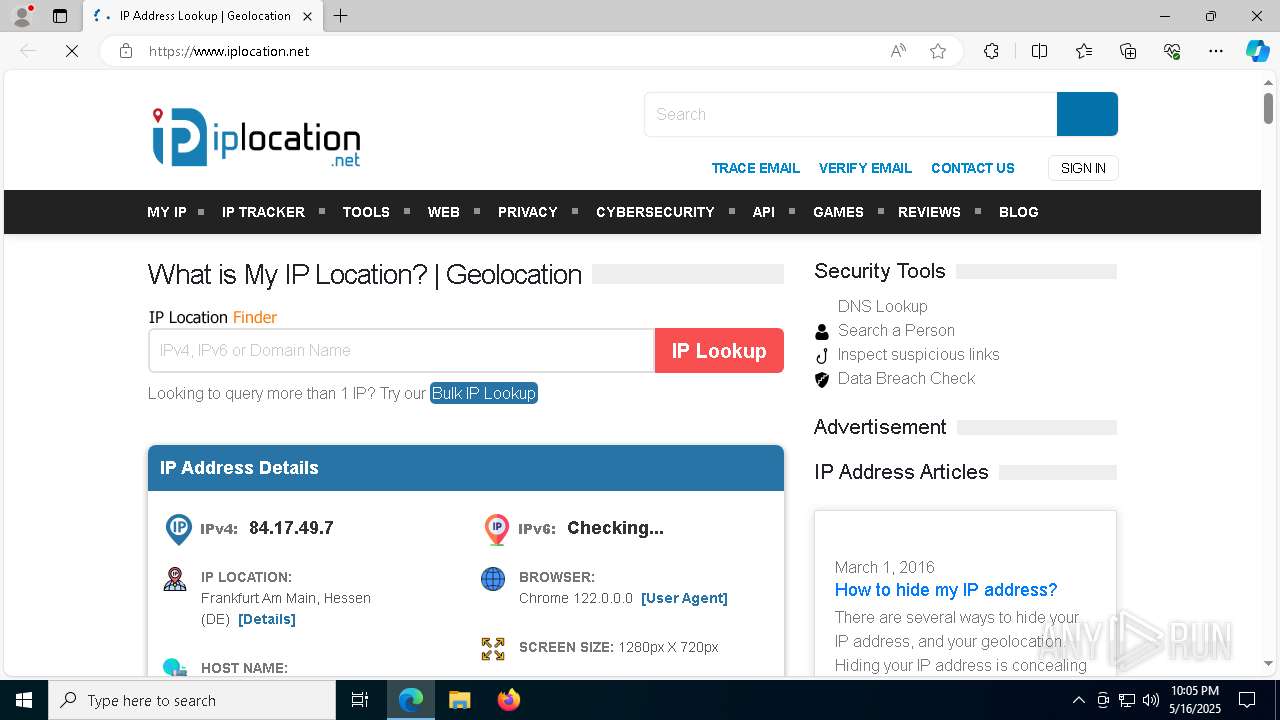Screen dimensions: 1280x720
Task: Click the address bar URL
Action: pos(229,51)
